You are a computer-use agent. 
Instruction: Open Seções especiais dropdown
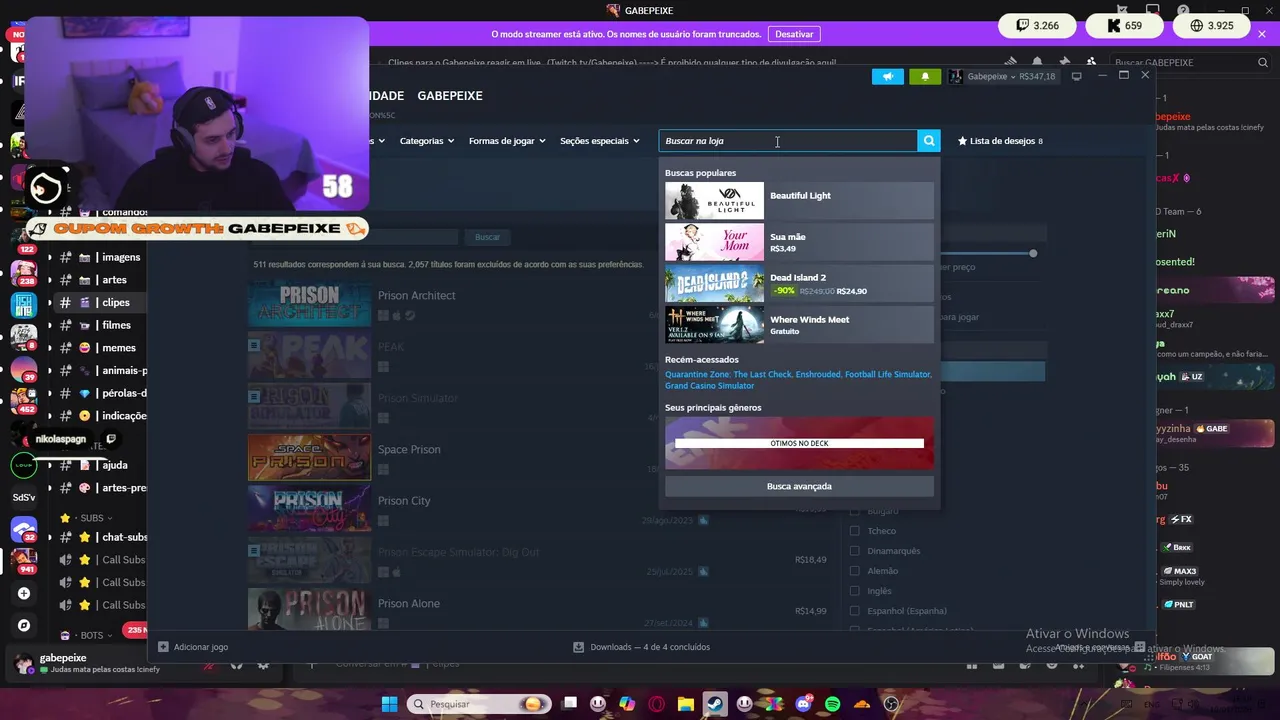(x=600, y=141)
